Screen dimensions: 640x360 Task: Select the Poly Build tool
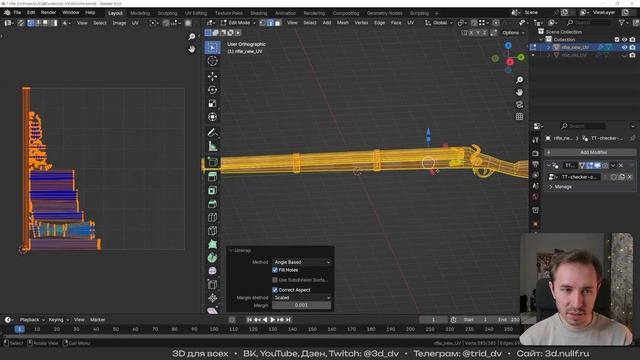212,244
